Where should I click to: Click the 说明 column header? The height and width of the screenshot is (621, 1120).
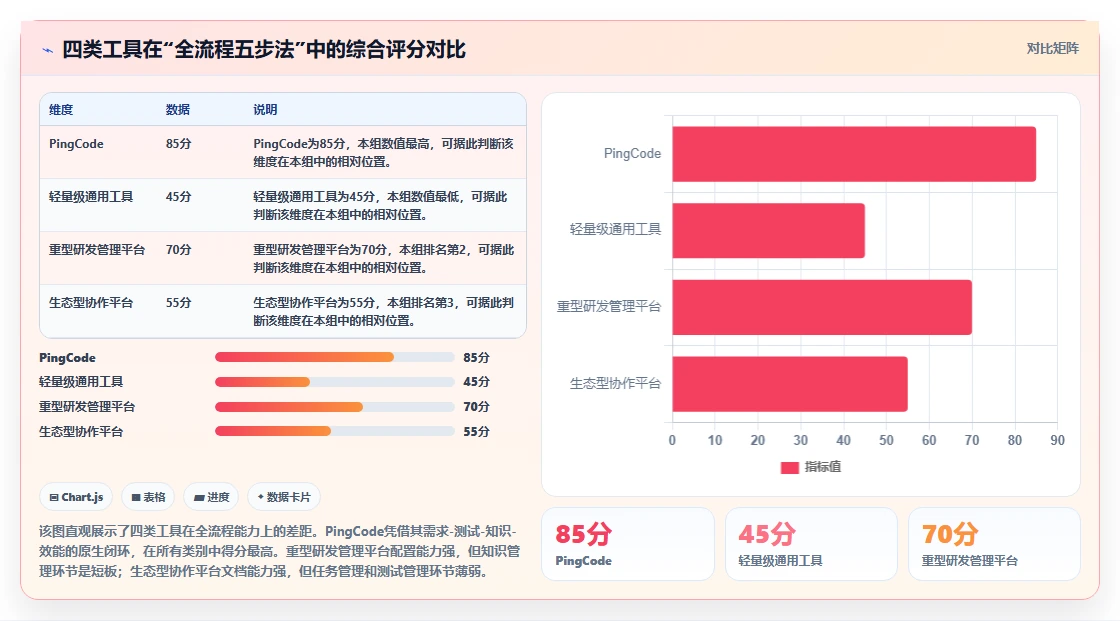click(x=265, y=109)
